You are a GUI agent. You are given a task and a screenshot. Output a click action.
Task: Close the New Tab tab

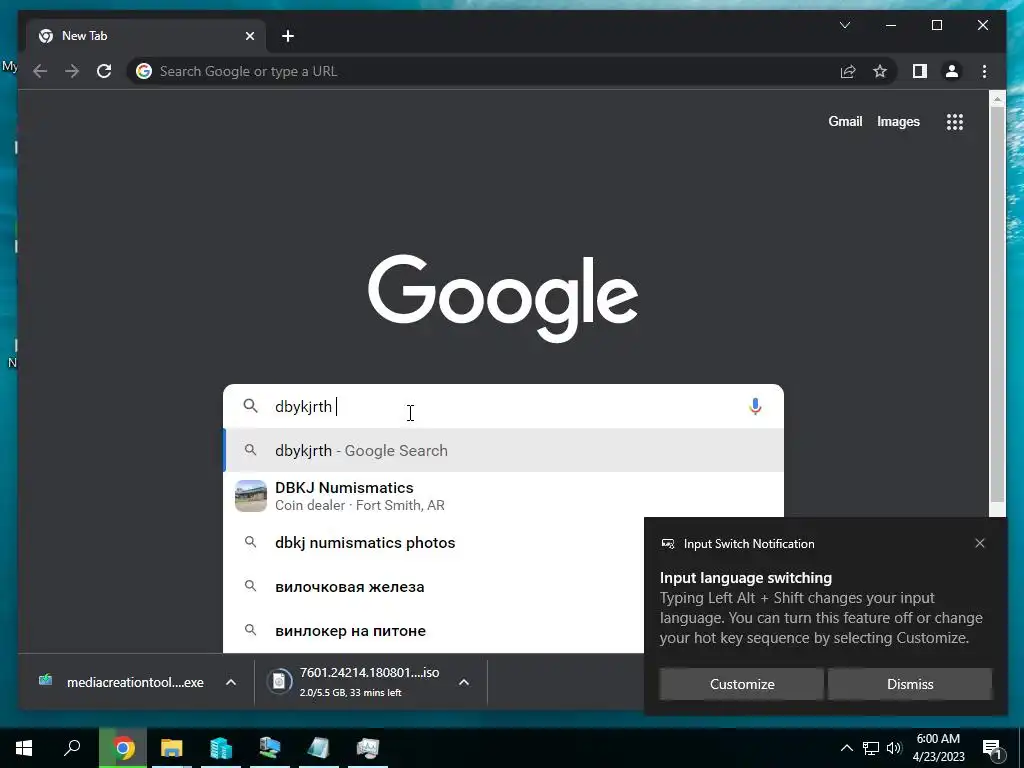click(x=249, y=36)
